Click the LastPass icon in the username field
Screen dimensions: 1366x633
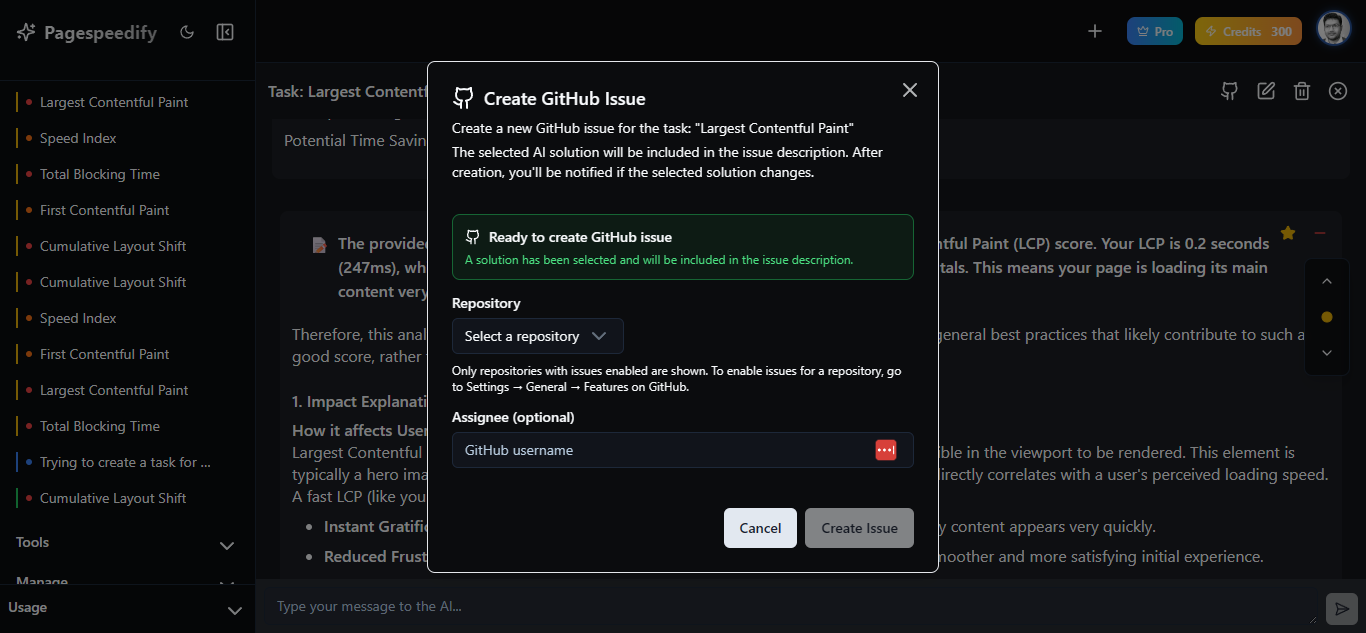(x=886, y=449)
